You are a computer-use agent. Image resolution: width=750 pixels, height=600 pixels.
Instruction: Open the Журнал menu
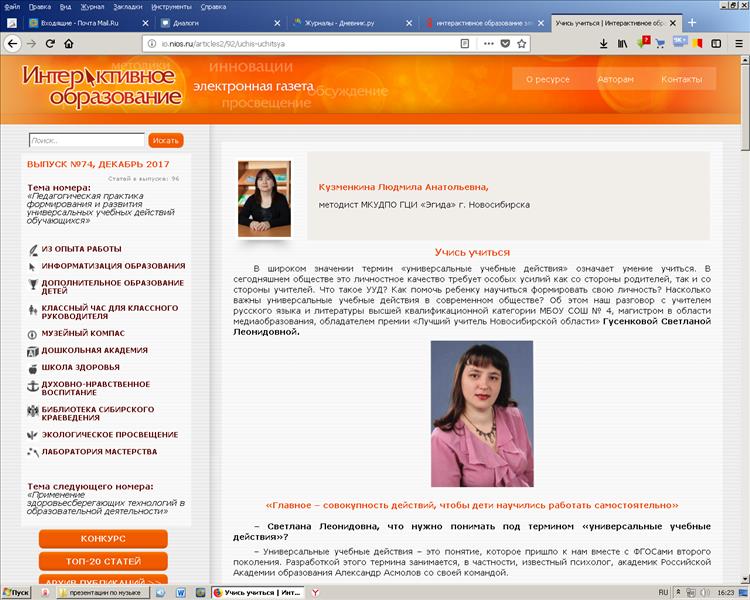(92, 7)
